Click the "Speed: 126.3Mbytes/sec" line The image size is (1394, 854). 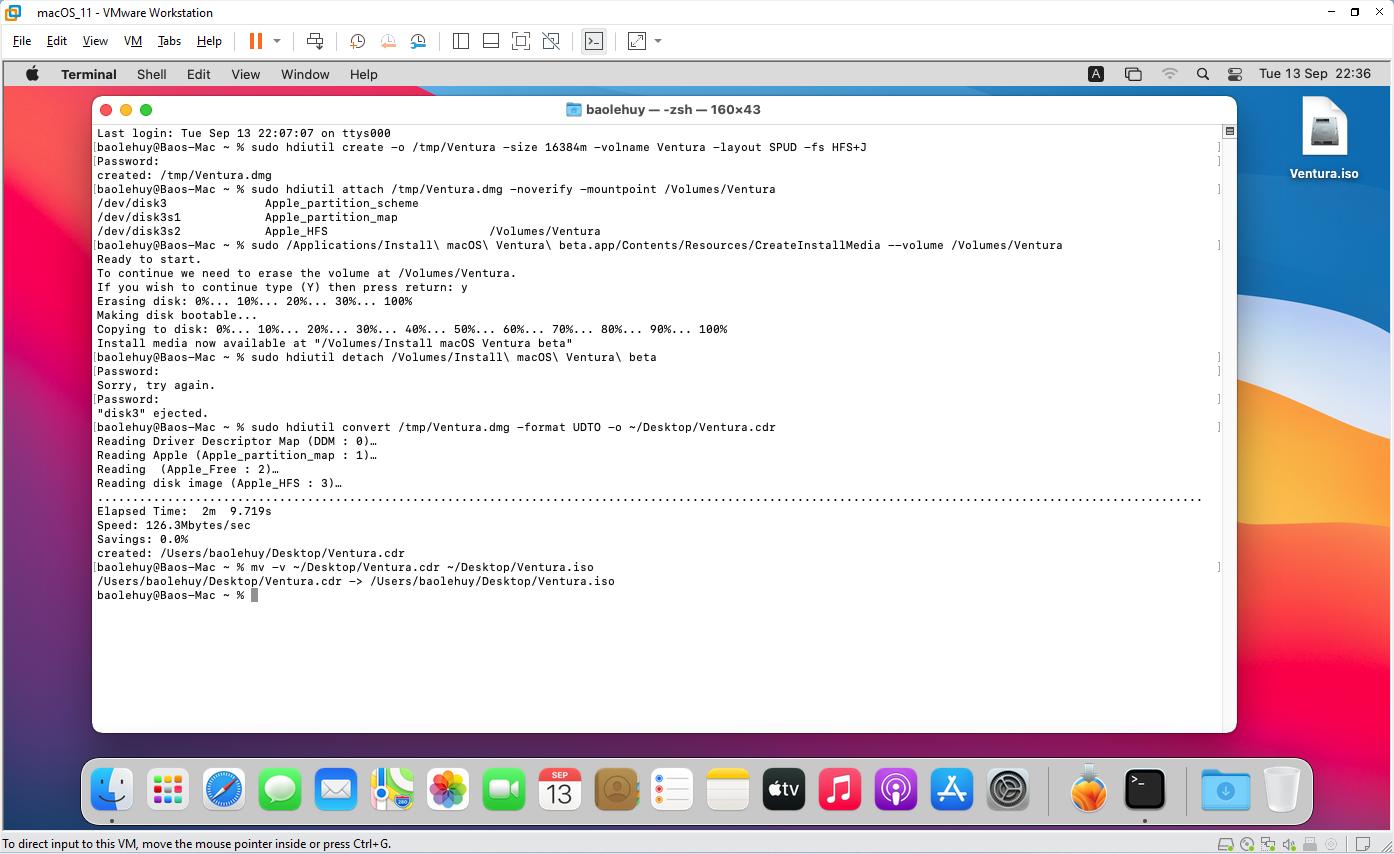coord(174,525)
